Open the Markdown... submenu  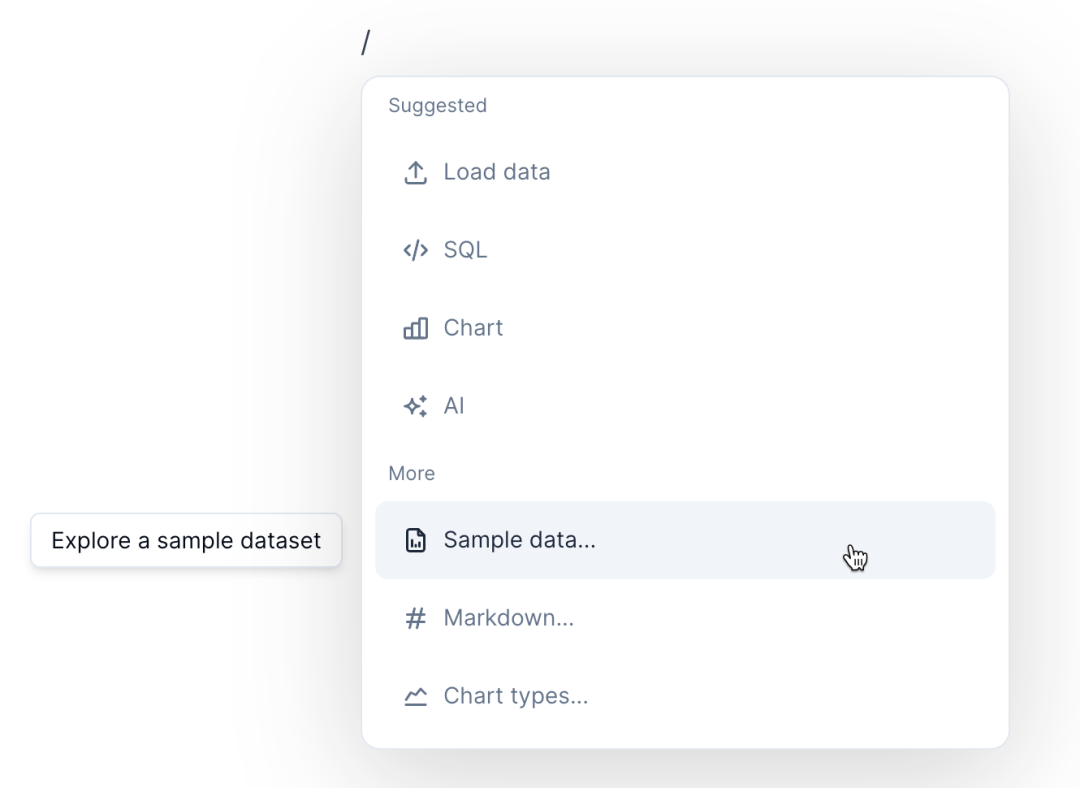pos(508,619)
